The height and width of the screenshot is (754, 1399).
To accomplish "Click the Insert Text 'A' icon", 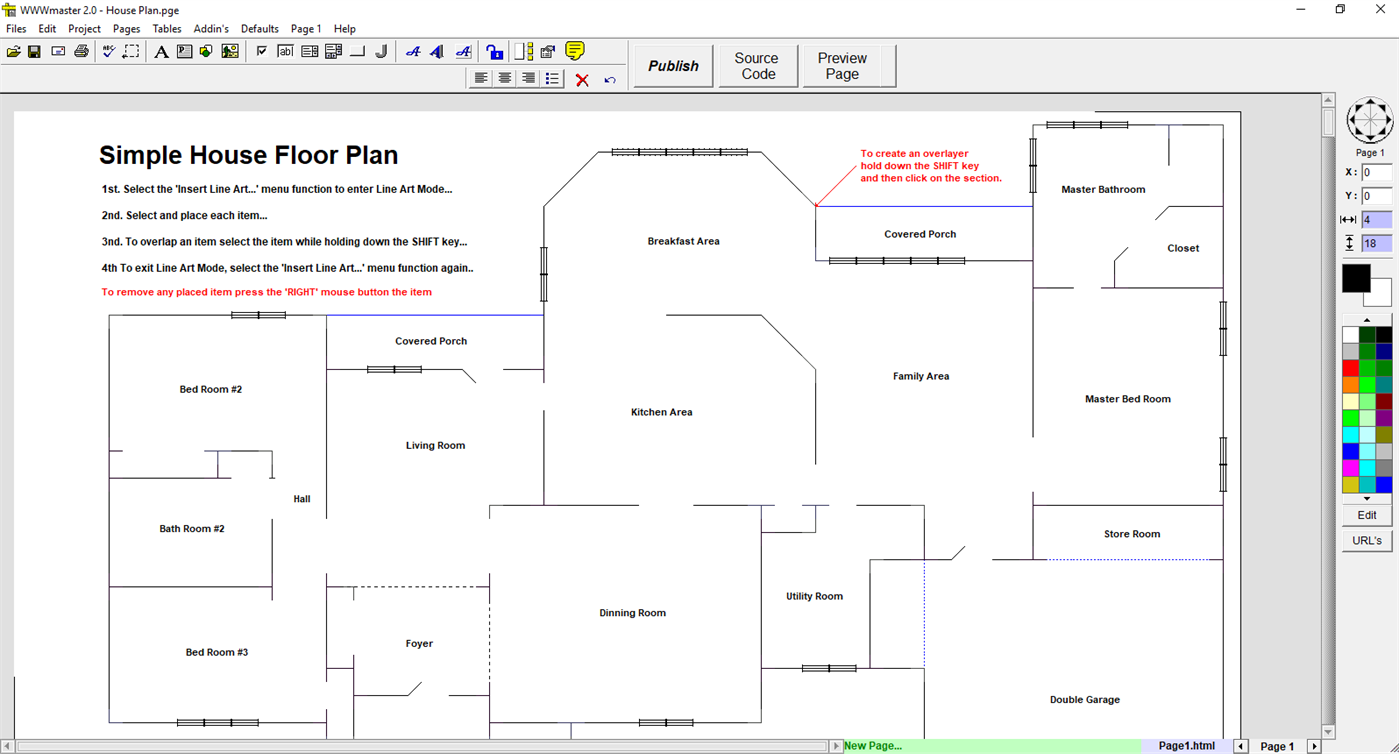I will [x=160, y=51].
